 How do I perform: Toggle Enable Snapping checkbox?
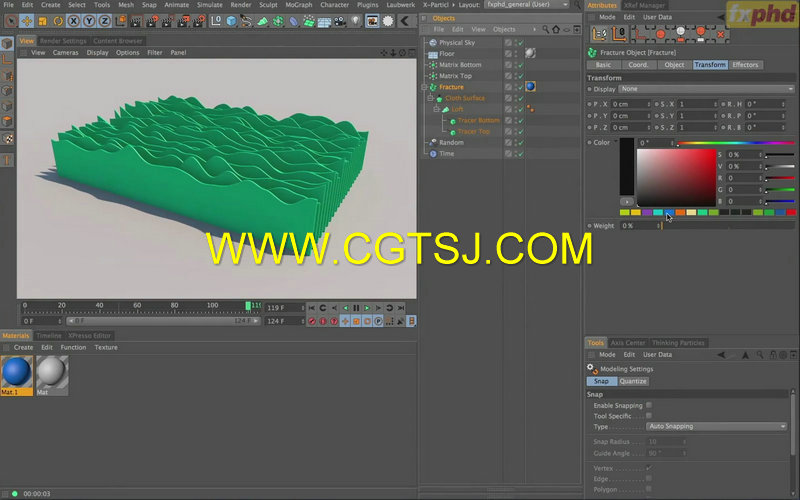[x=649, y=405]
